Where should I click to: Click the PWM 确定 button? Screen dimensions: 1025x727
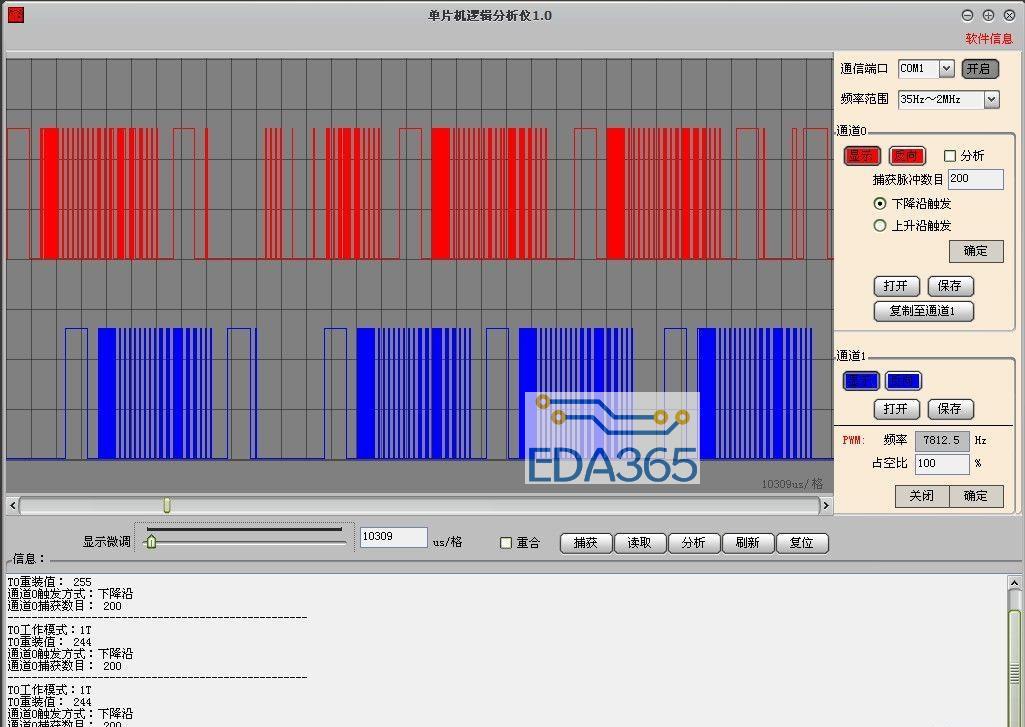click(975, 496)
